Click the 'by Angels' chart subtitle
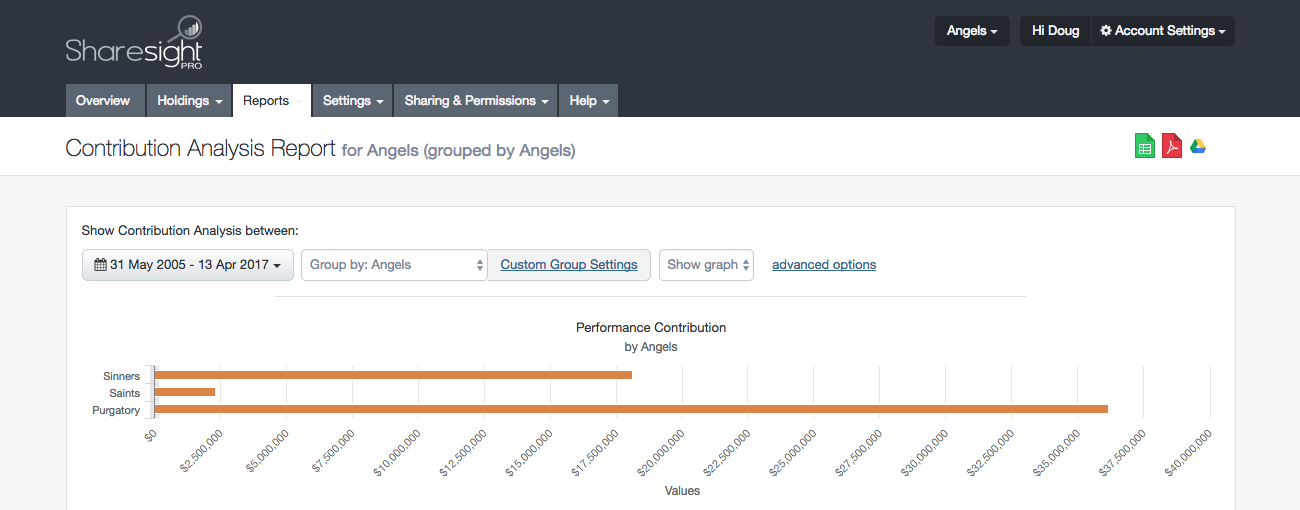1300x510 pixels. (651, 347)
